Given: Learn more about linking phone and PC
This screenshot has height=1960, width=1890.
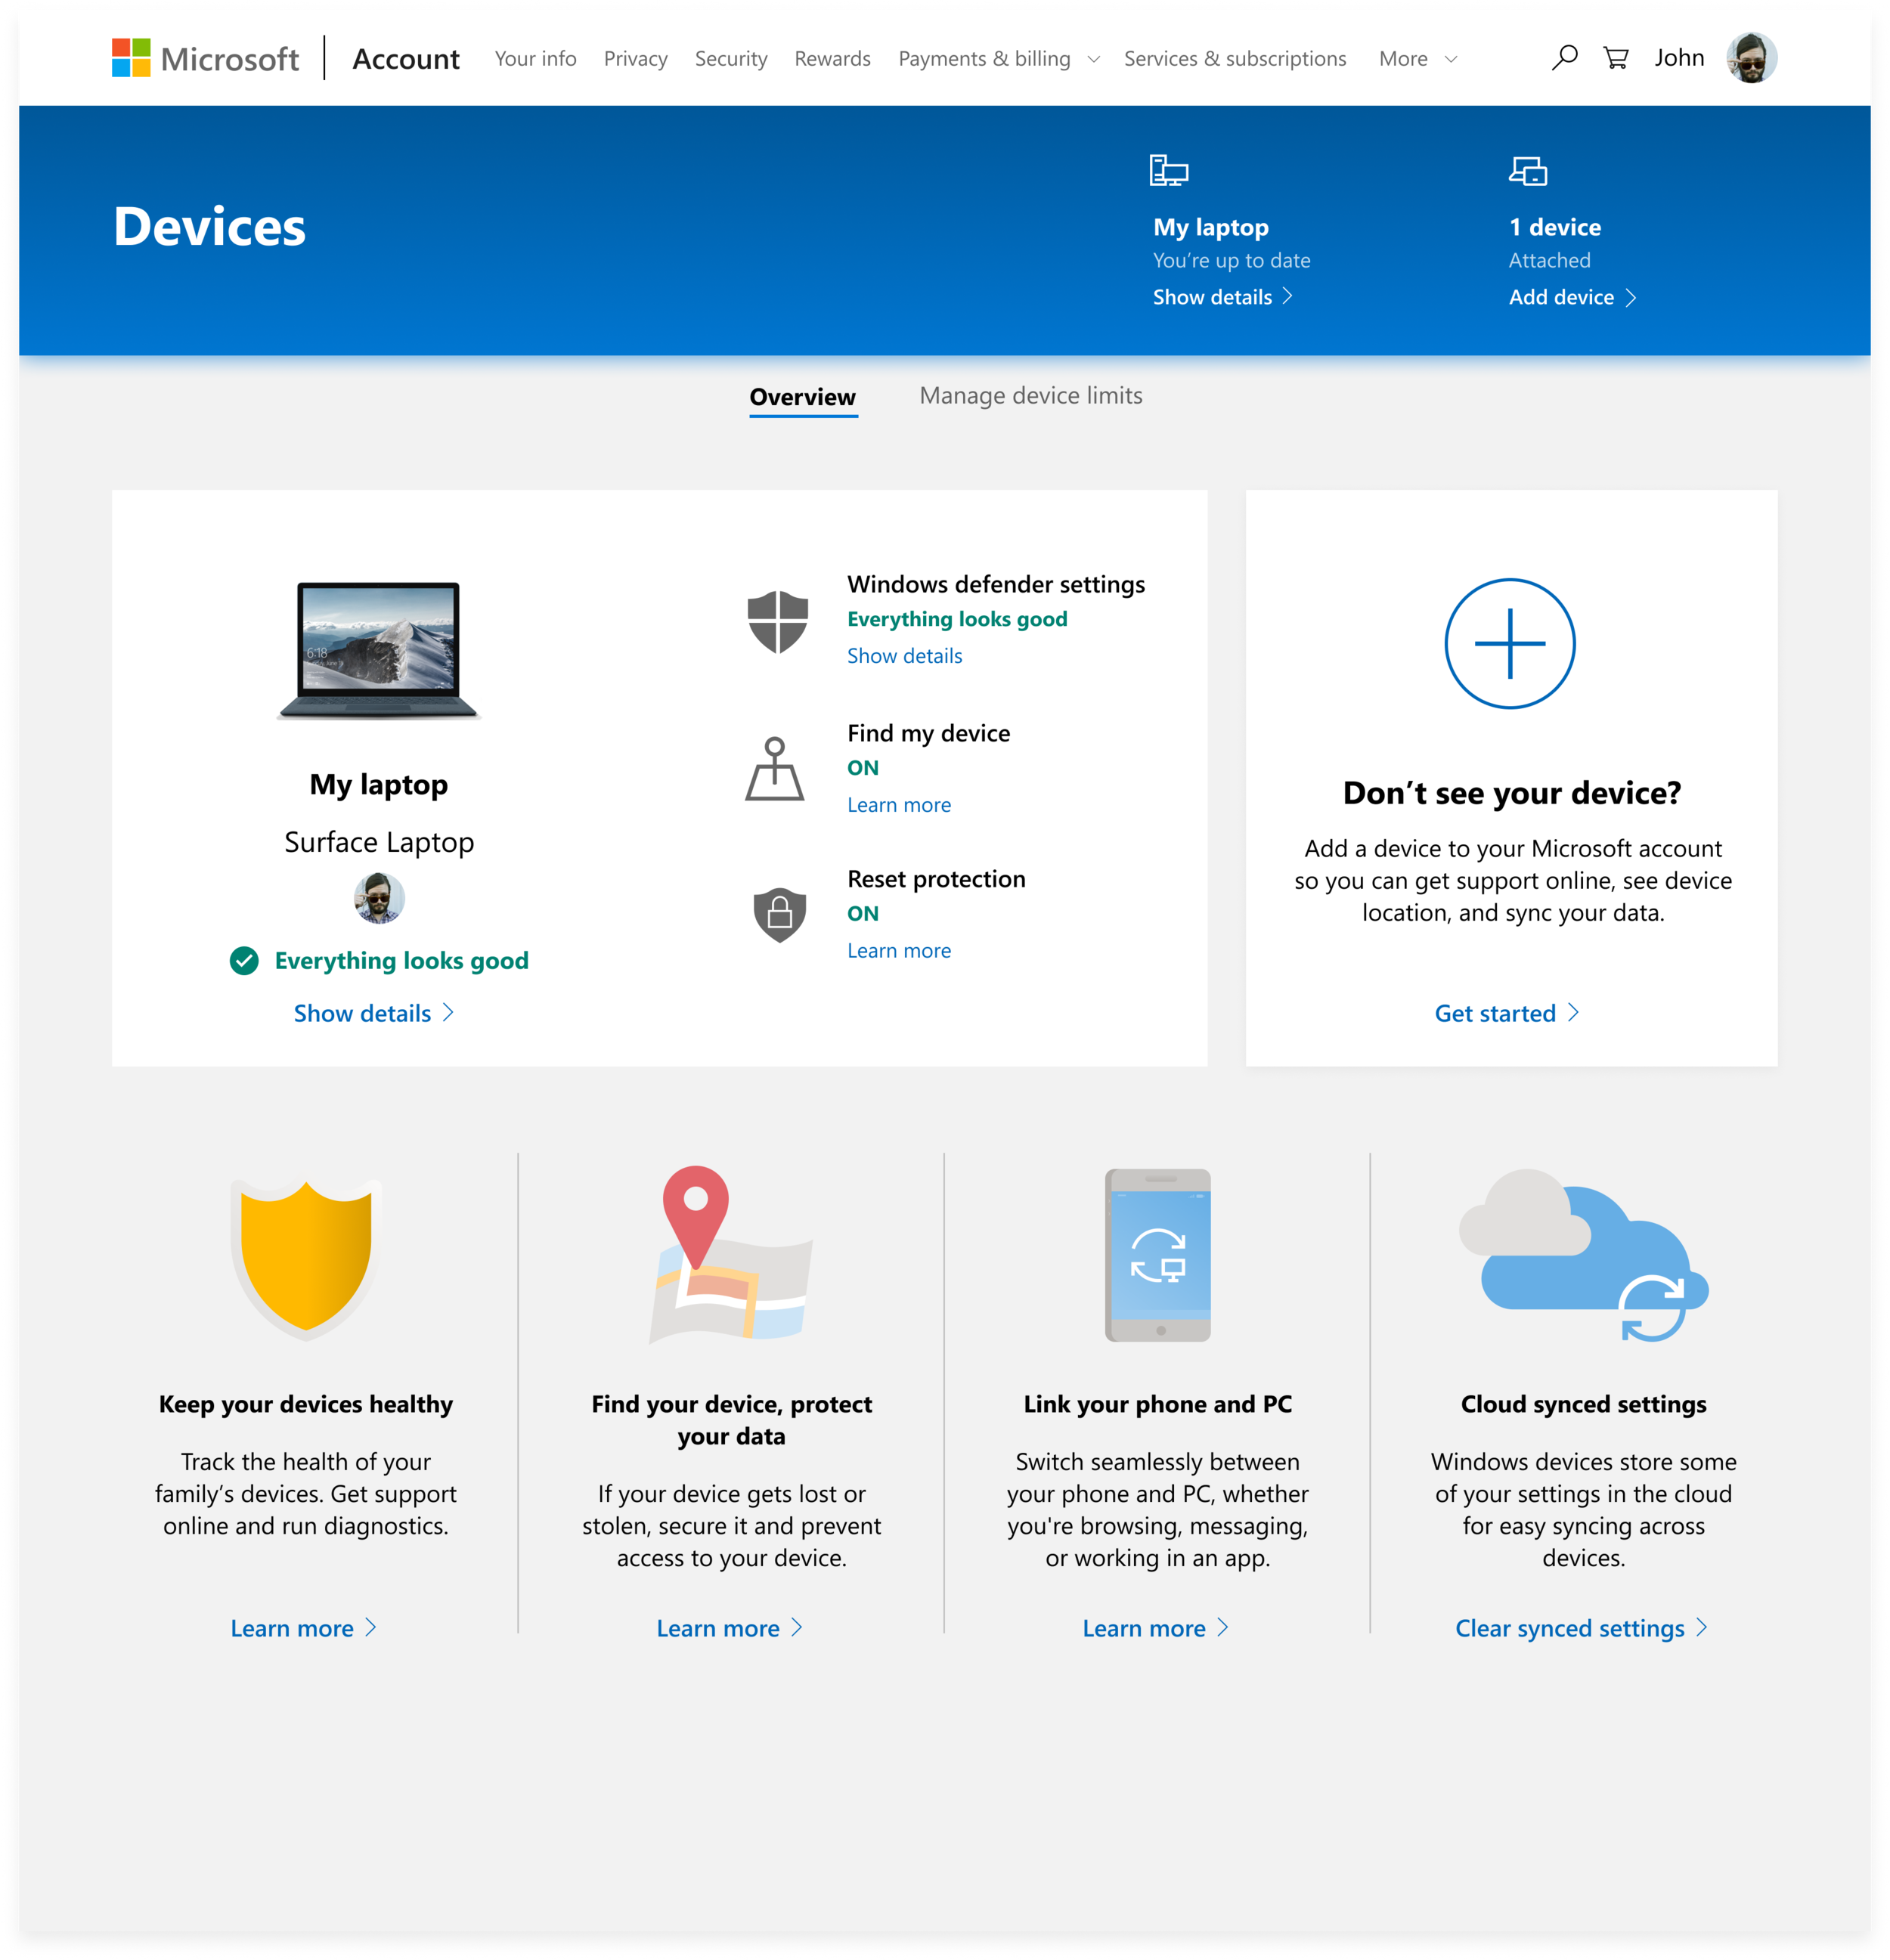Looking at the screenshot, I should click(1155, 1628).
